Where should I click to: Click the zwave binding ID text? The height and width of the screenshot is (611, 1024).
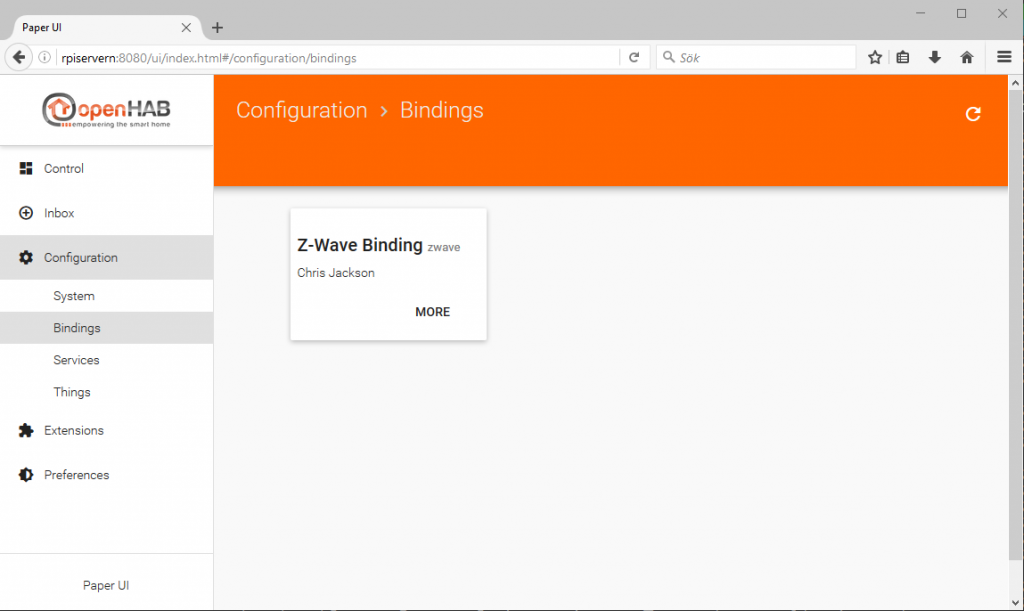[444, 247]
